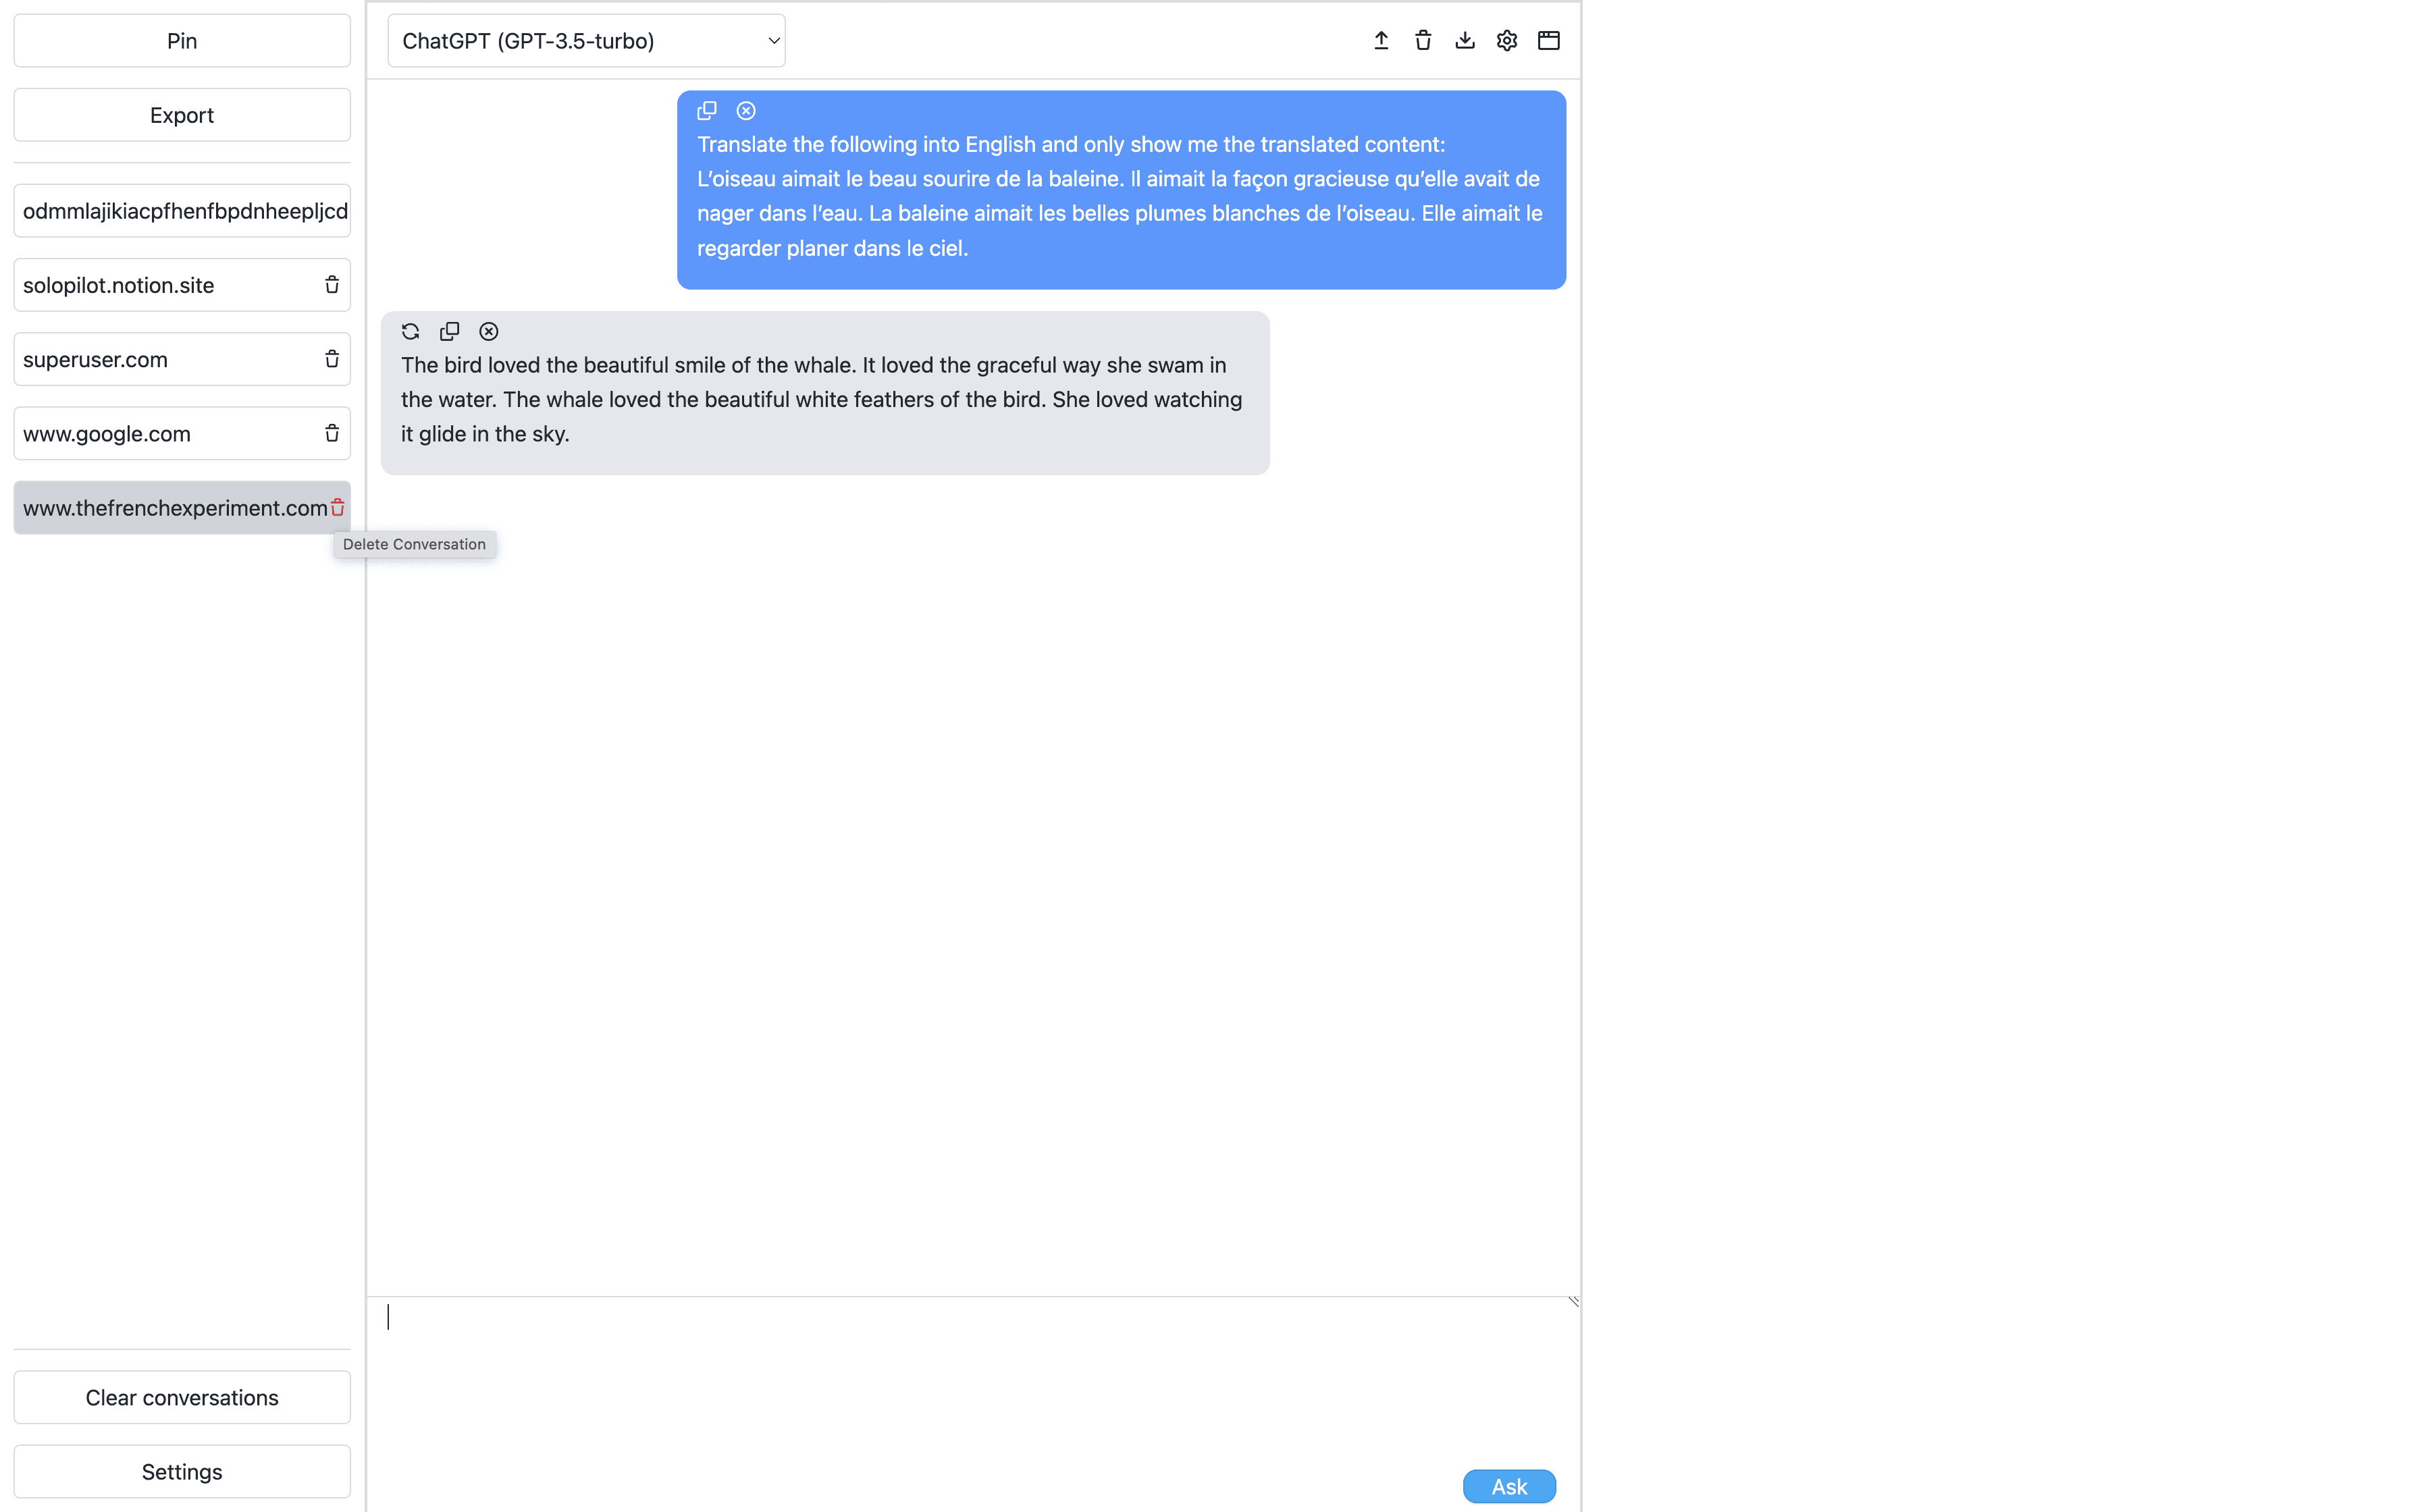Click the blue Ask button
Viewport: 2420px width, 1512px height.
1509,1486
